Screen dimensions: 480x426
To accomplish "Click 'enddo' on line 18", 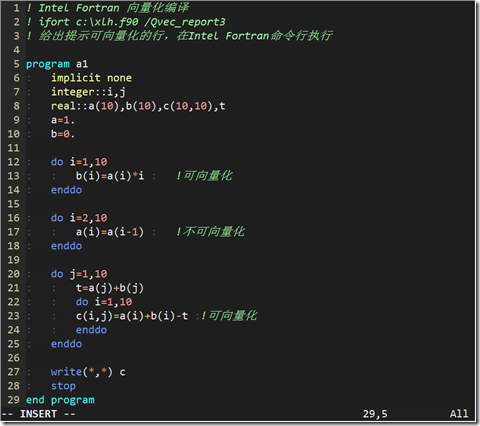I will pos(66,246).
